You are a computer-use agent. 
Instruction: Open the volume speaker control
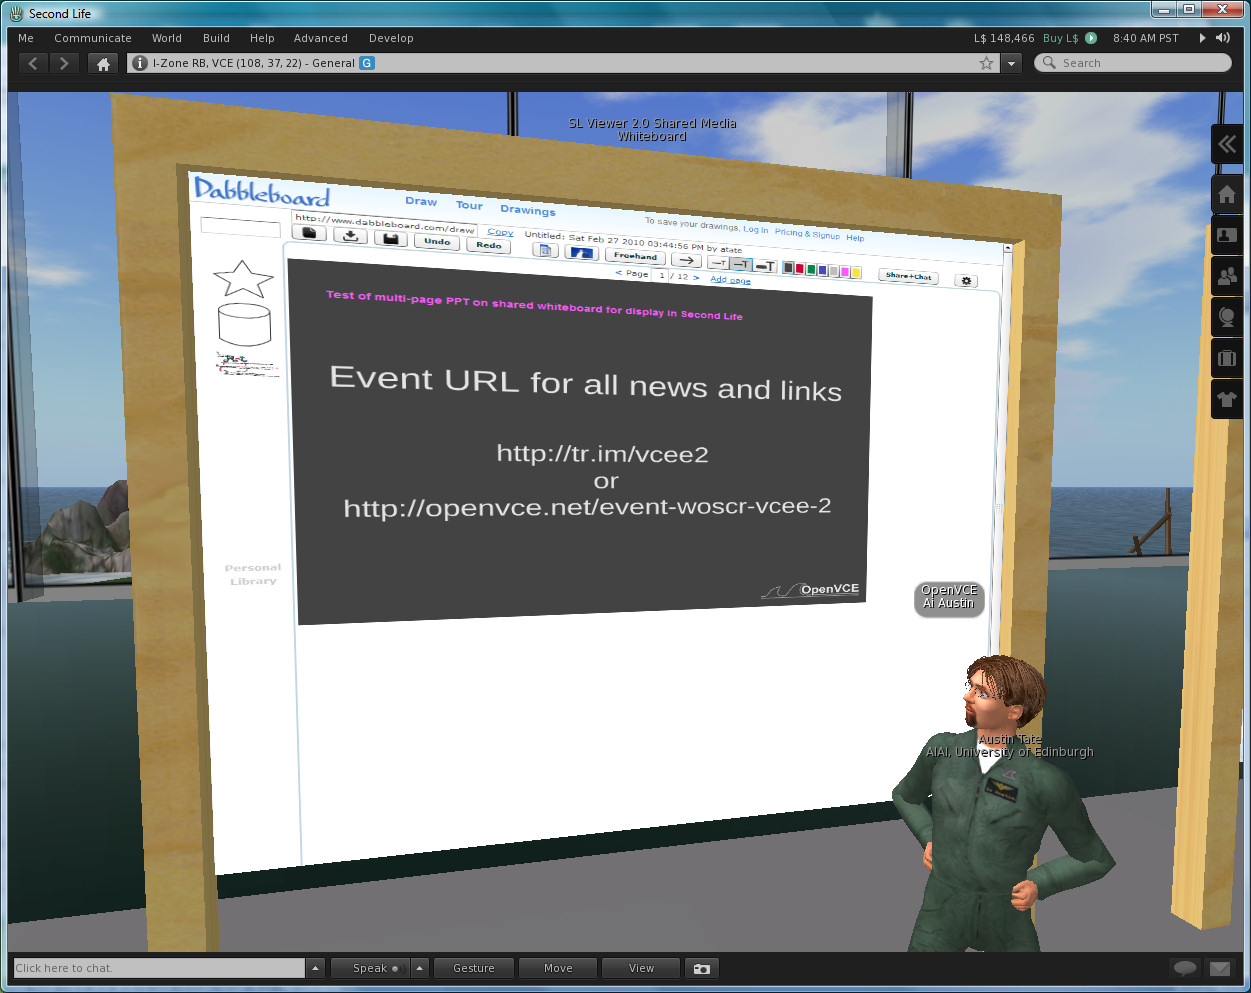(x=1222, y=38)
